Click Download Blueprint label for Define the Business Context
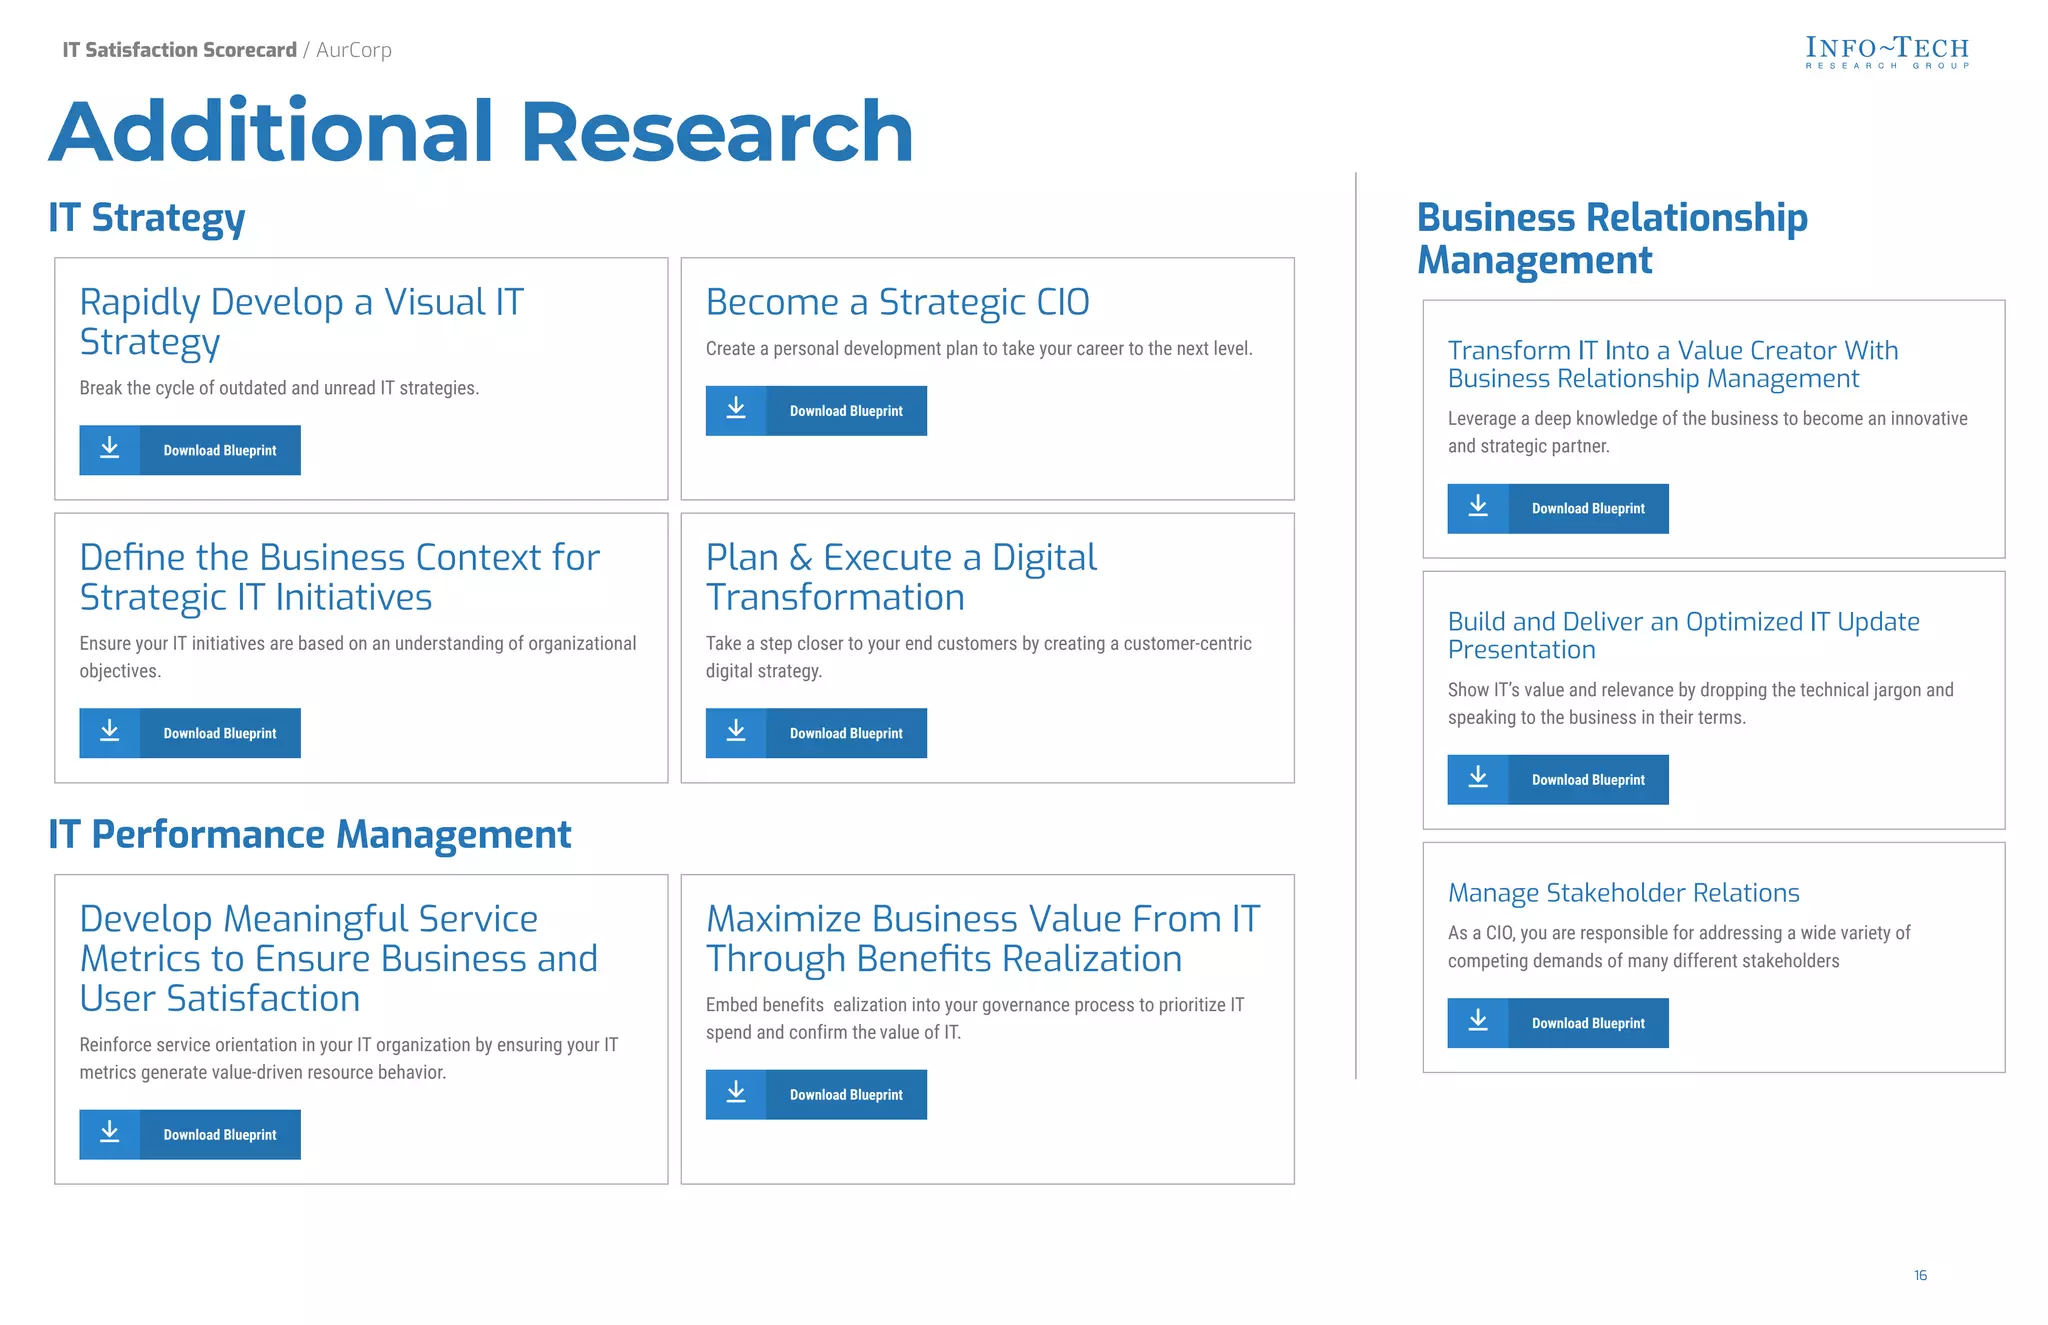 [x=220, y=733]
